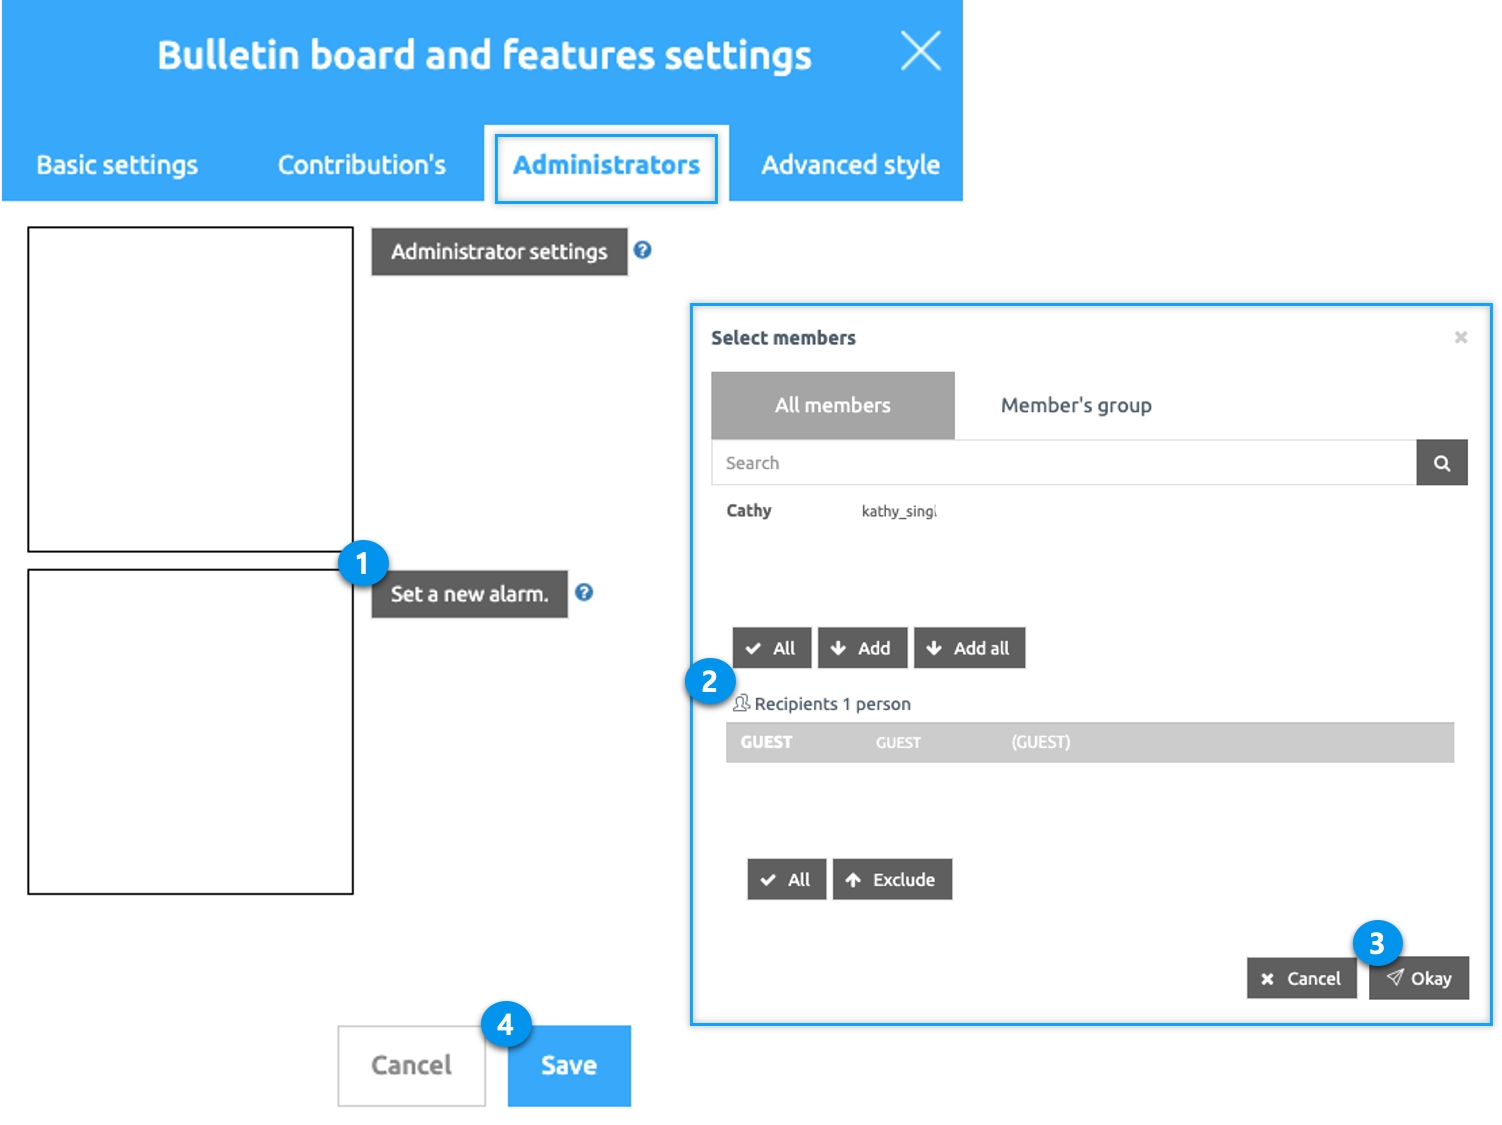Click the magnifier search icon button

[x=1442, y=463]
